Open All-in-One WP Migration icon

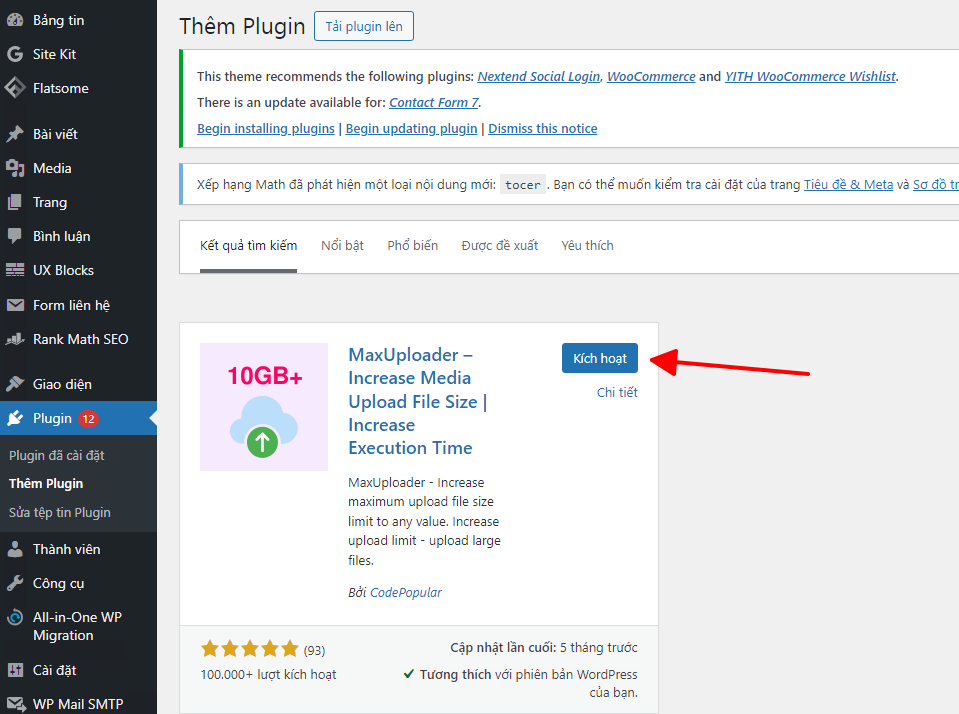click(15, 617)
